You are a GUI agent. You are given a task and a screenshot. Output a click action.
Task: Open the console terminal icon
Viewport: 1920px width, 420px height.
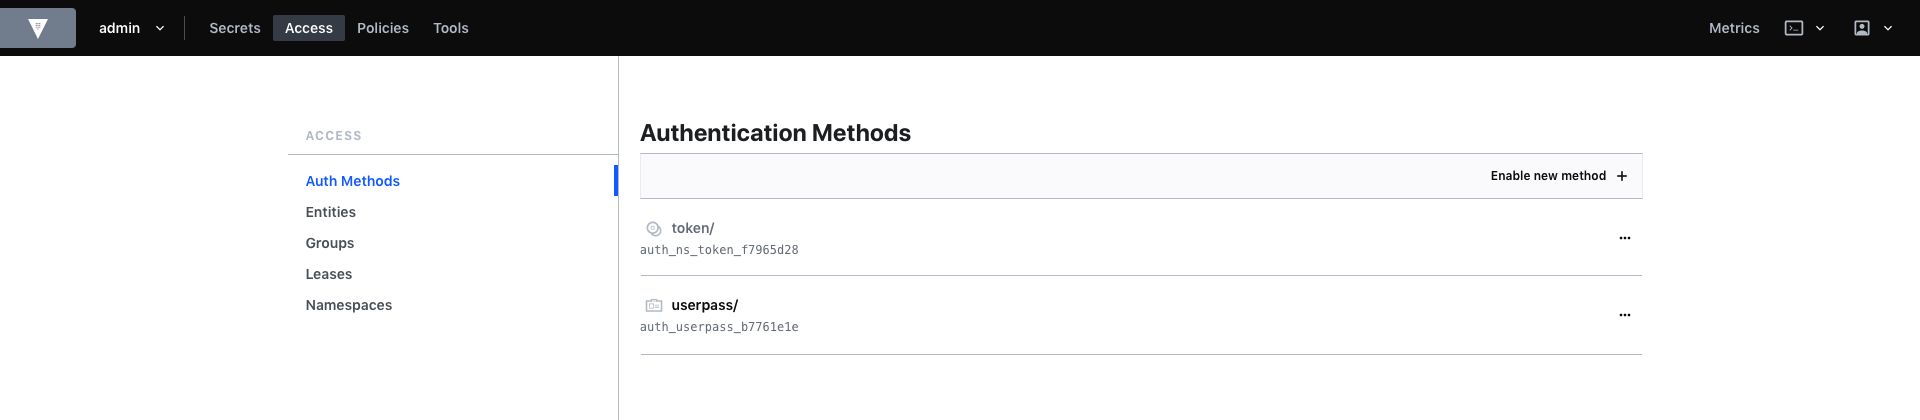pyautogui.click(x=1794, y=28)
